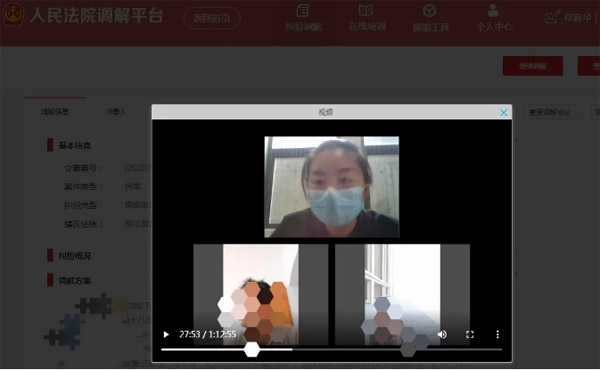Screen dimensions: 600x370
Task: Select the bottom-right participant video feed
Action: click(x=403, y=295)
